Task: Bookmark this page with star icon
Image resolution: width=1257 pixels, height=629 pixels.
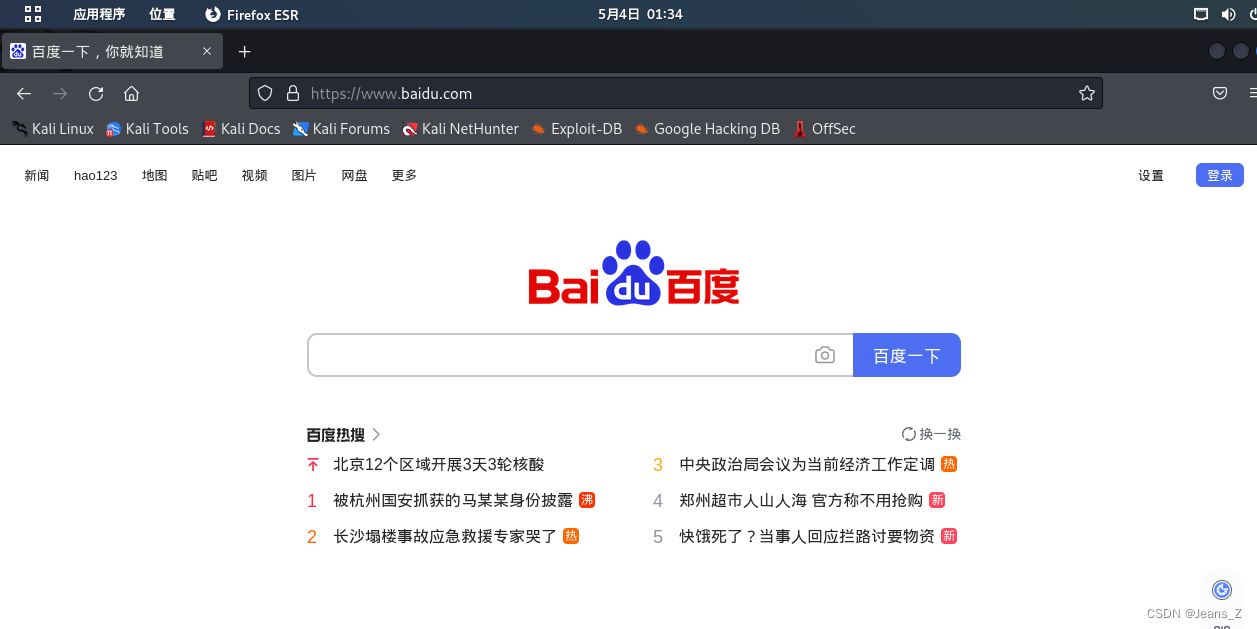Action: point(1087,93)
